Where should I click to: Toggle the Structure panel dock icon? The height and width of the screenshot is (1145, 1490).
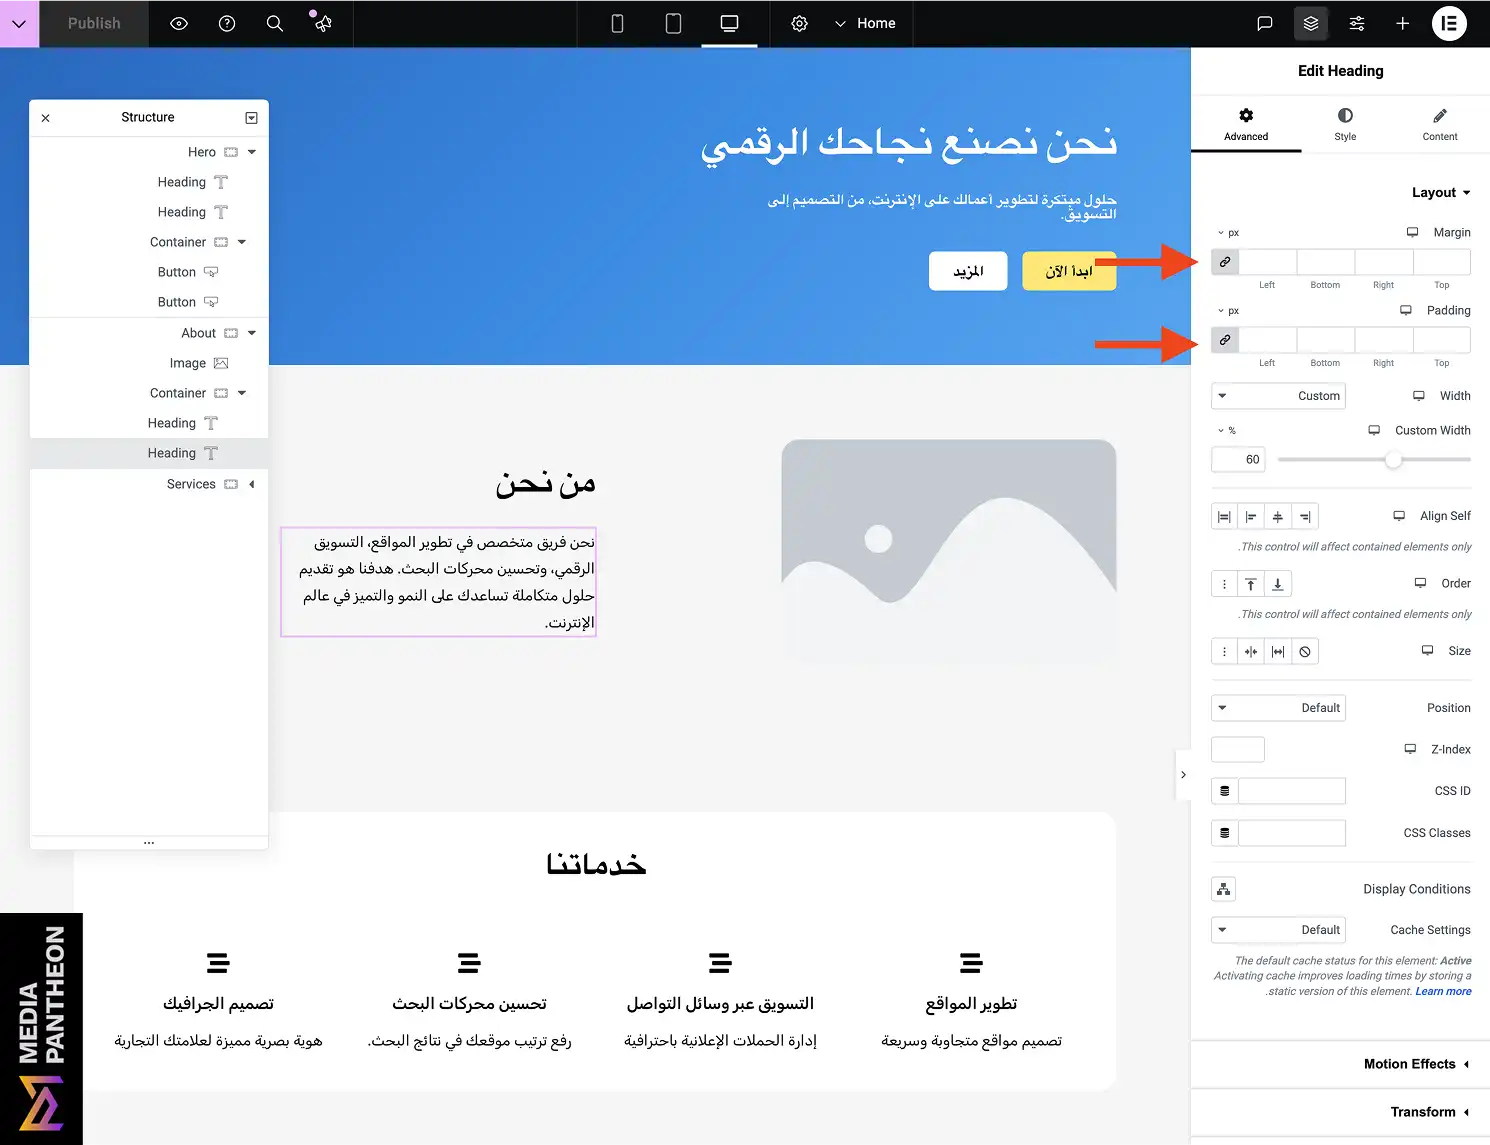[251, 118]
